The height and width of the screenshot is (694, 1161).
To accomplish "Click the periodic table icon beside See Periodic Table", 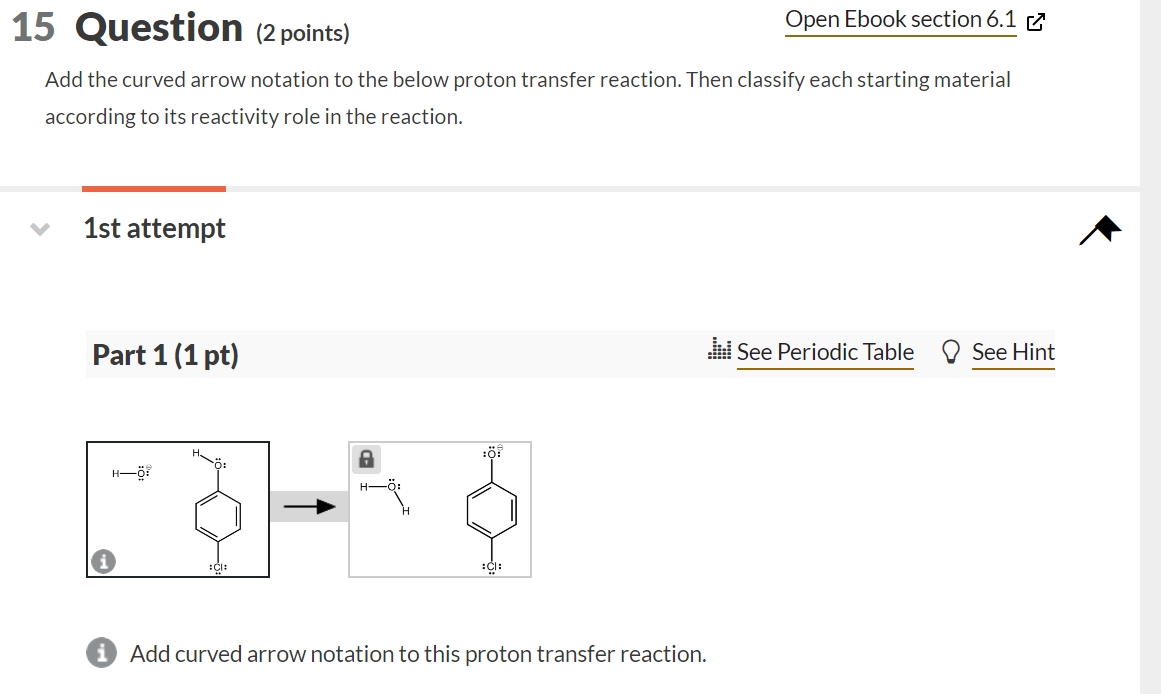I will point(719,350).
